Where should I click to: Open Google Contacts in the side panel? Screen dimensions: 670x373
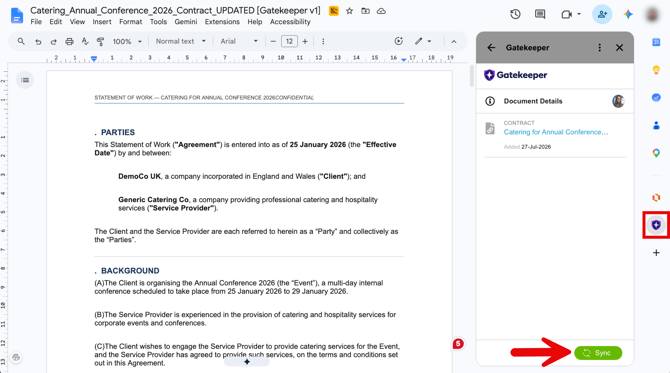coord(656,125)
